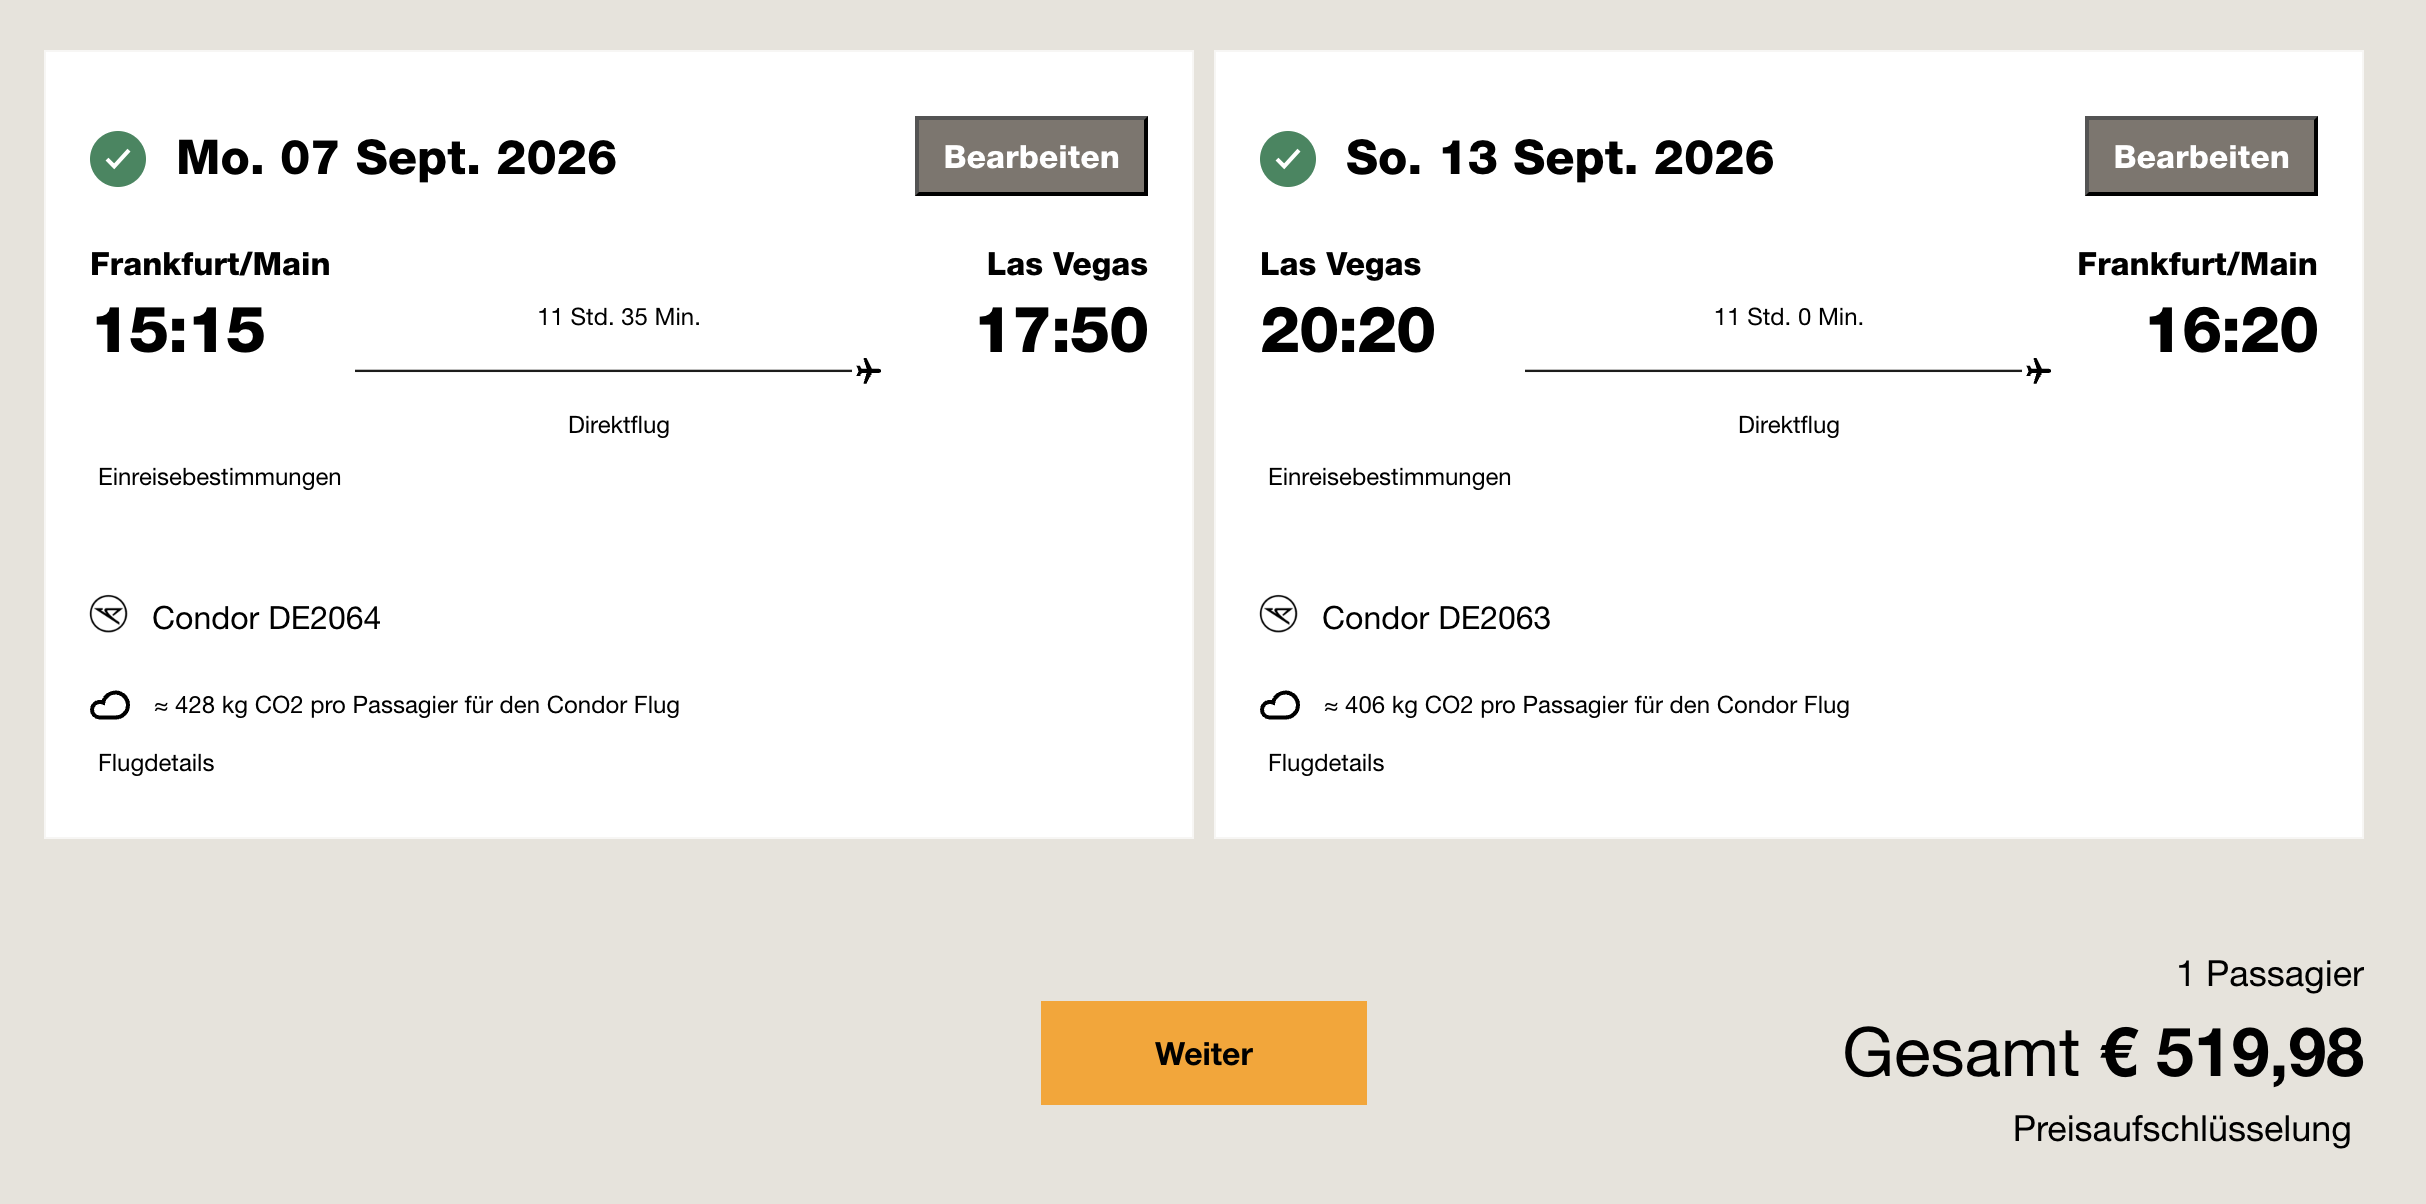Click the Condor logo next to DE2064
Screen dimensions: 2426x1204
[x=109, y=614]
